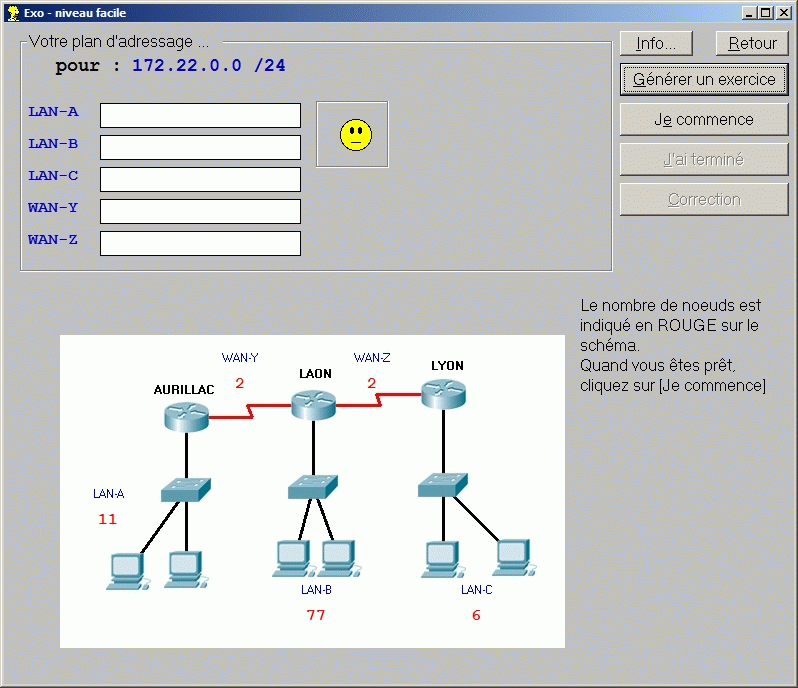Screen dimensions: 798x688
Task: Click the LAN-A label in the diagram
Action: [x=108, y=494]
